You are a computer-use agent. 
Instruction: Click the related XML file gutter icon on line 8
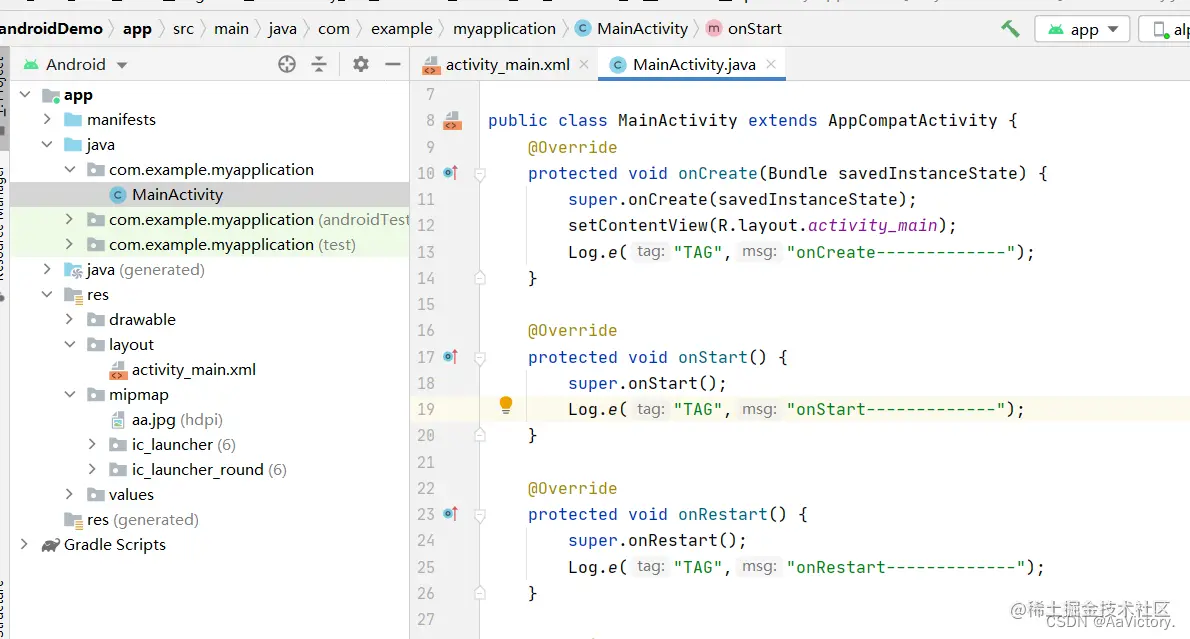click(x=452, y=121)
